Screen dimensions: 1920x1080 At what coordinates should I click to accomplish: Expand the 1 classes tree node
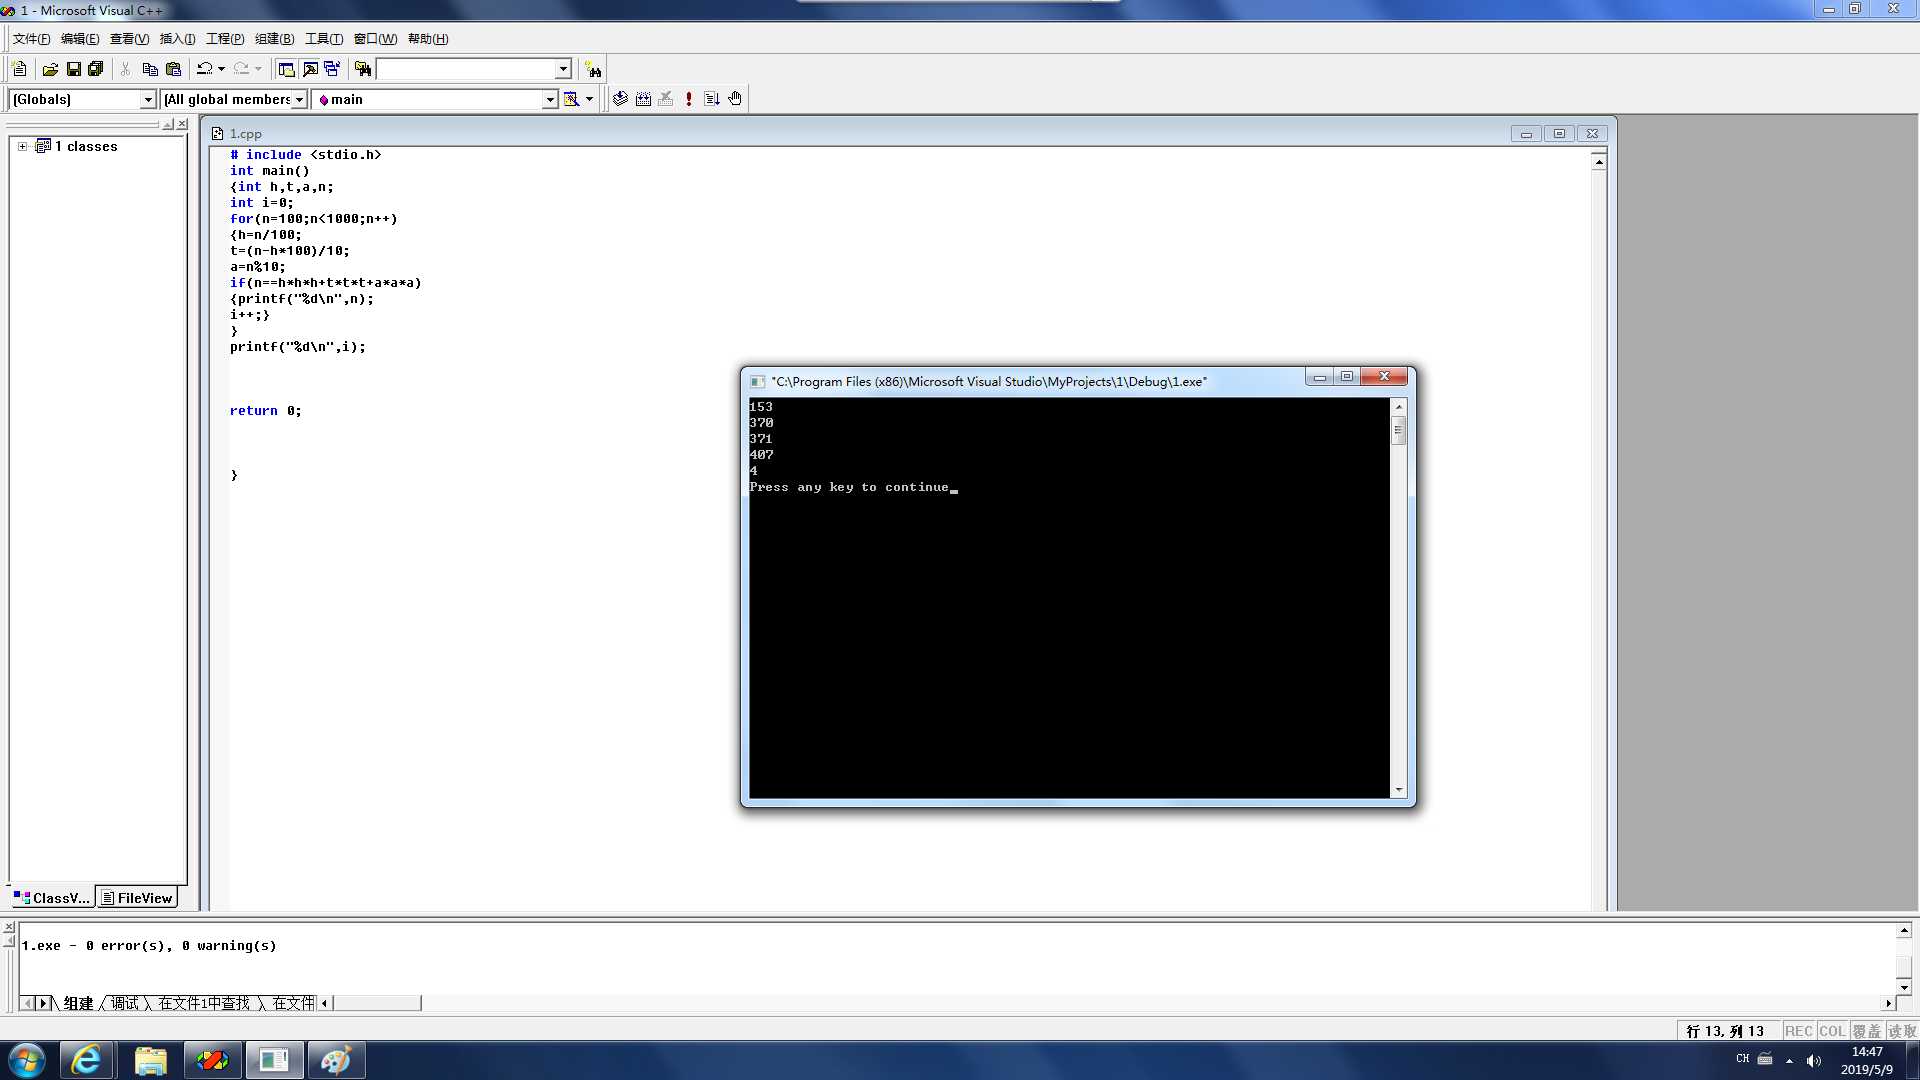22,146
